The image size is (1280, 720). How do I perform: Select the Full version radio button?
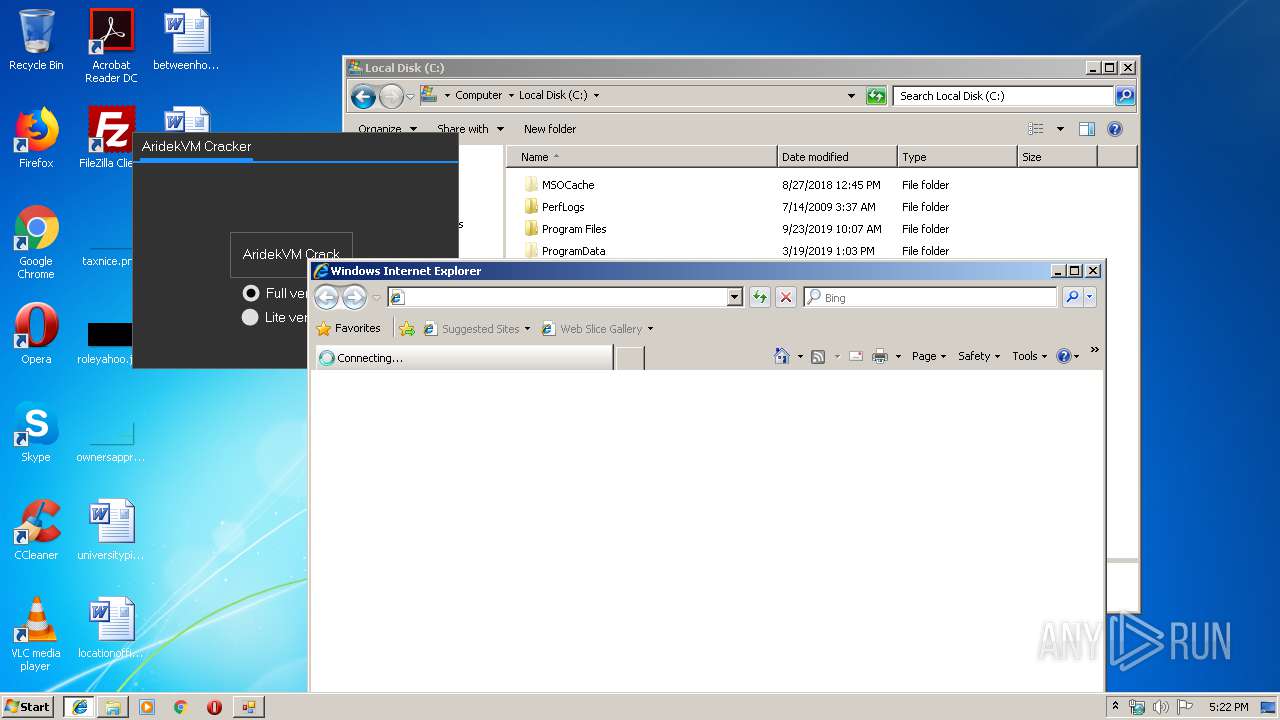pos(251,293)
